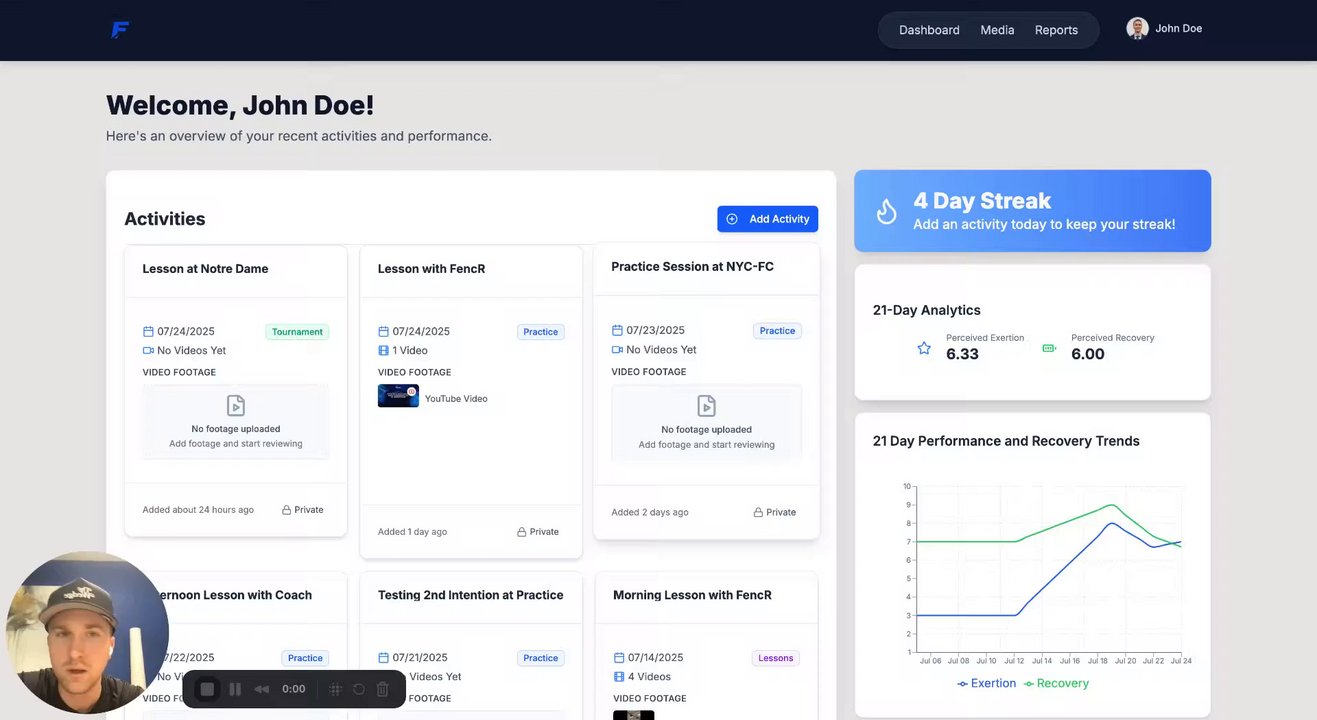This screenshot has width=1317, height=720.
Task: Click the flame streak icon
Action: (886, 211)
